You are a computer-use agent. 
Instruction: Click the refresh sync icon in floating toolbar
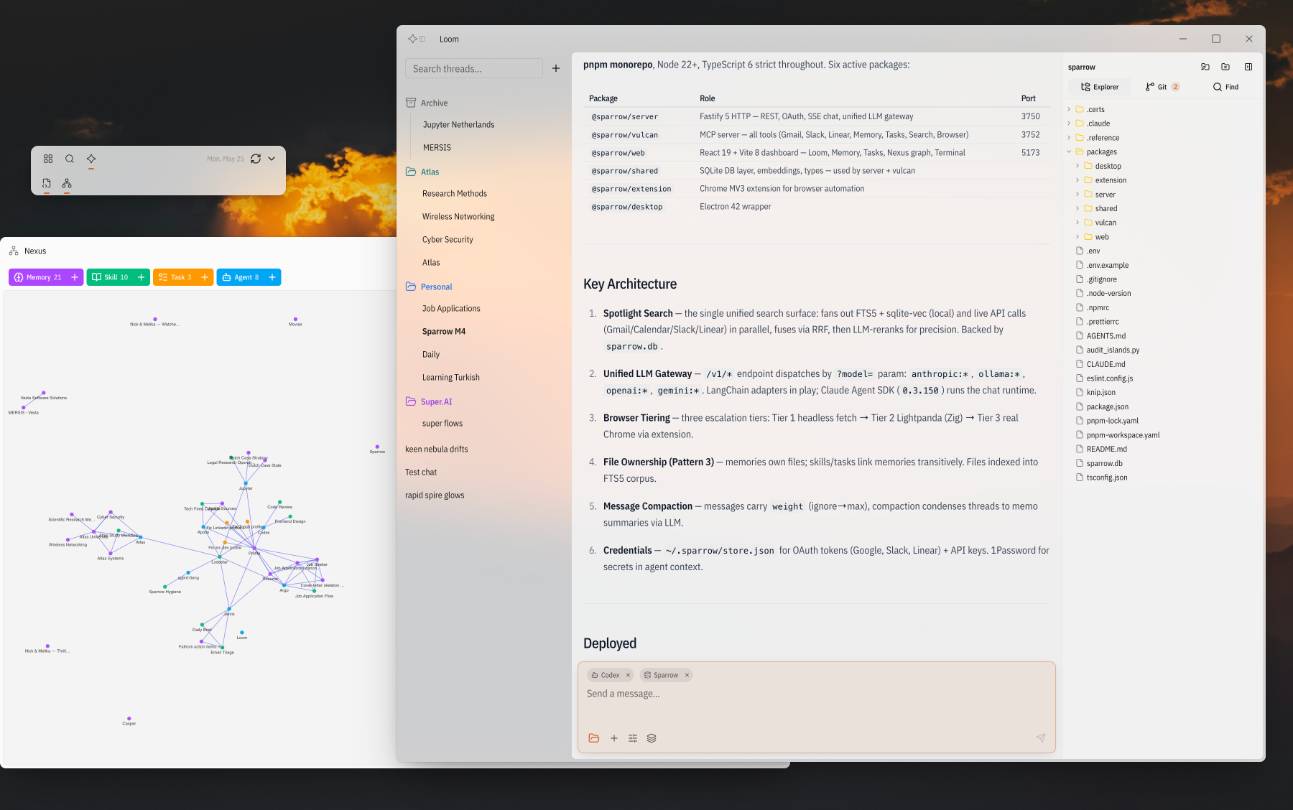pyautogui.click(x=256, y=158)
